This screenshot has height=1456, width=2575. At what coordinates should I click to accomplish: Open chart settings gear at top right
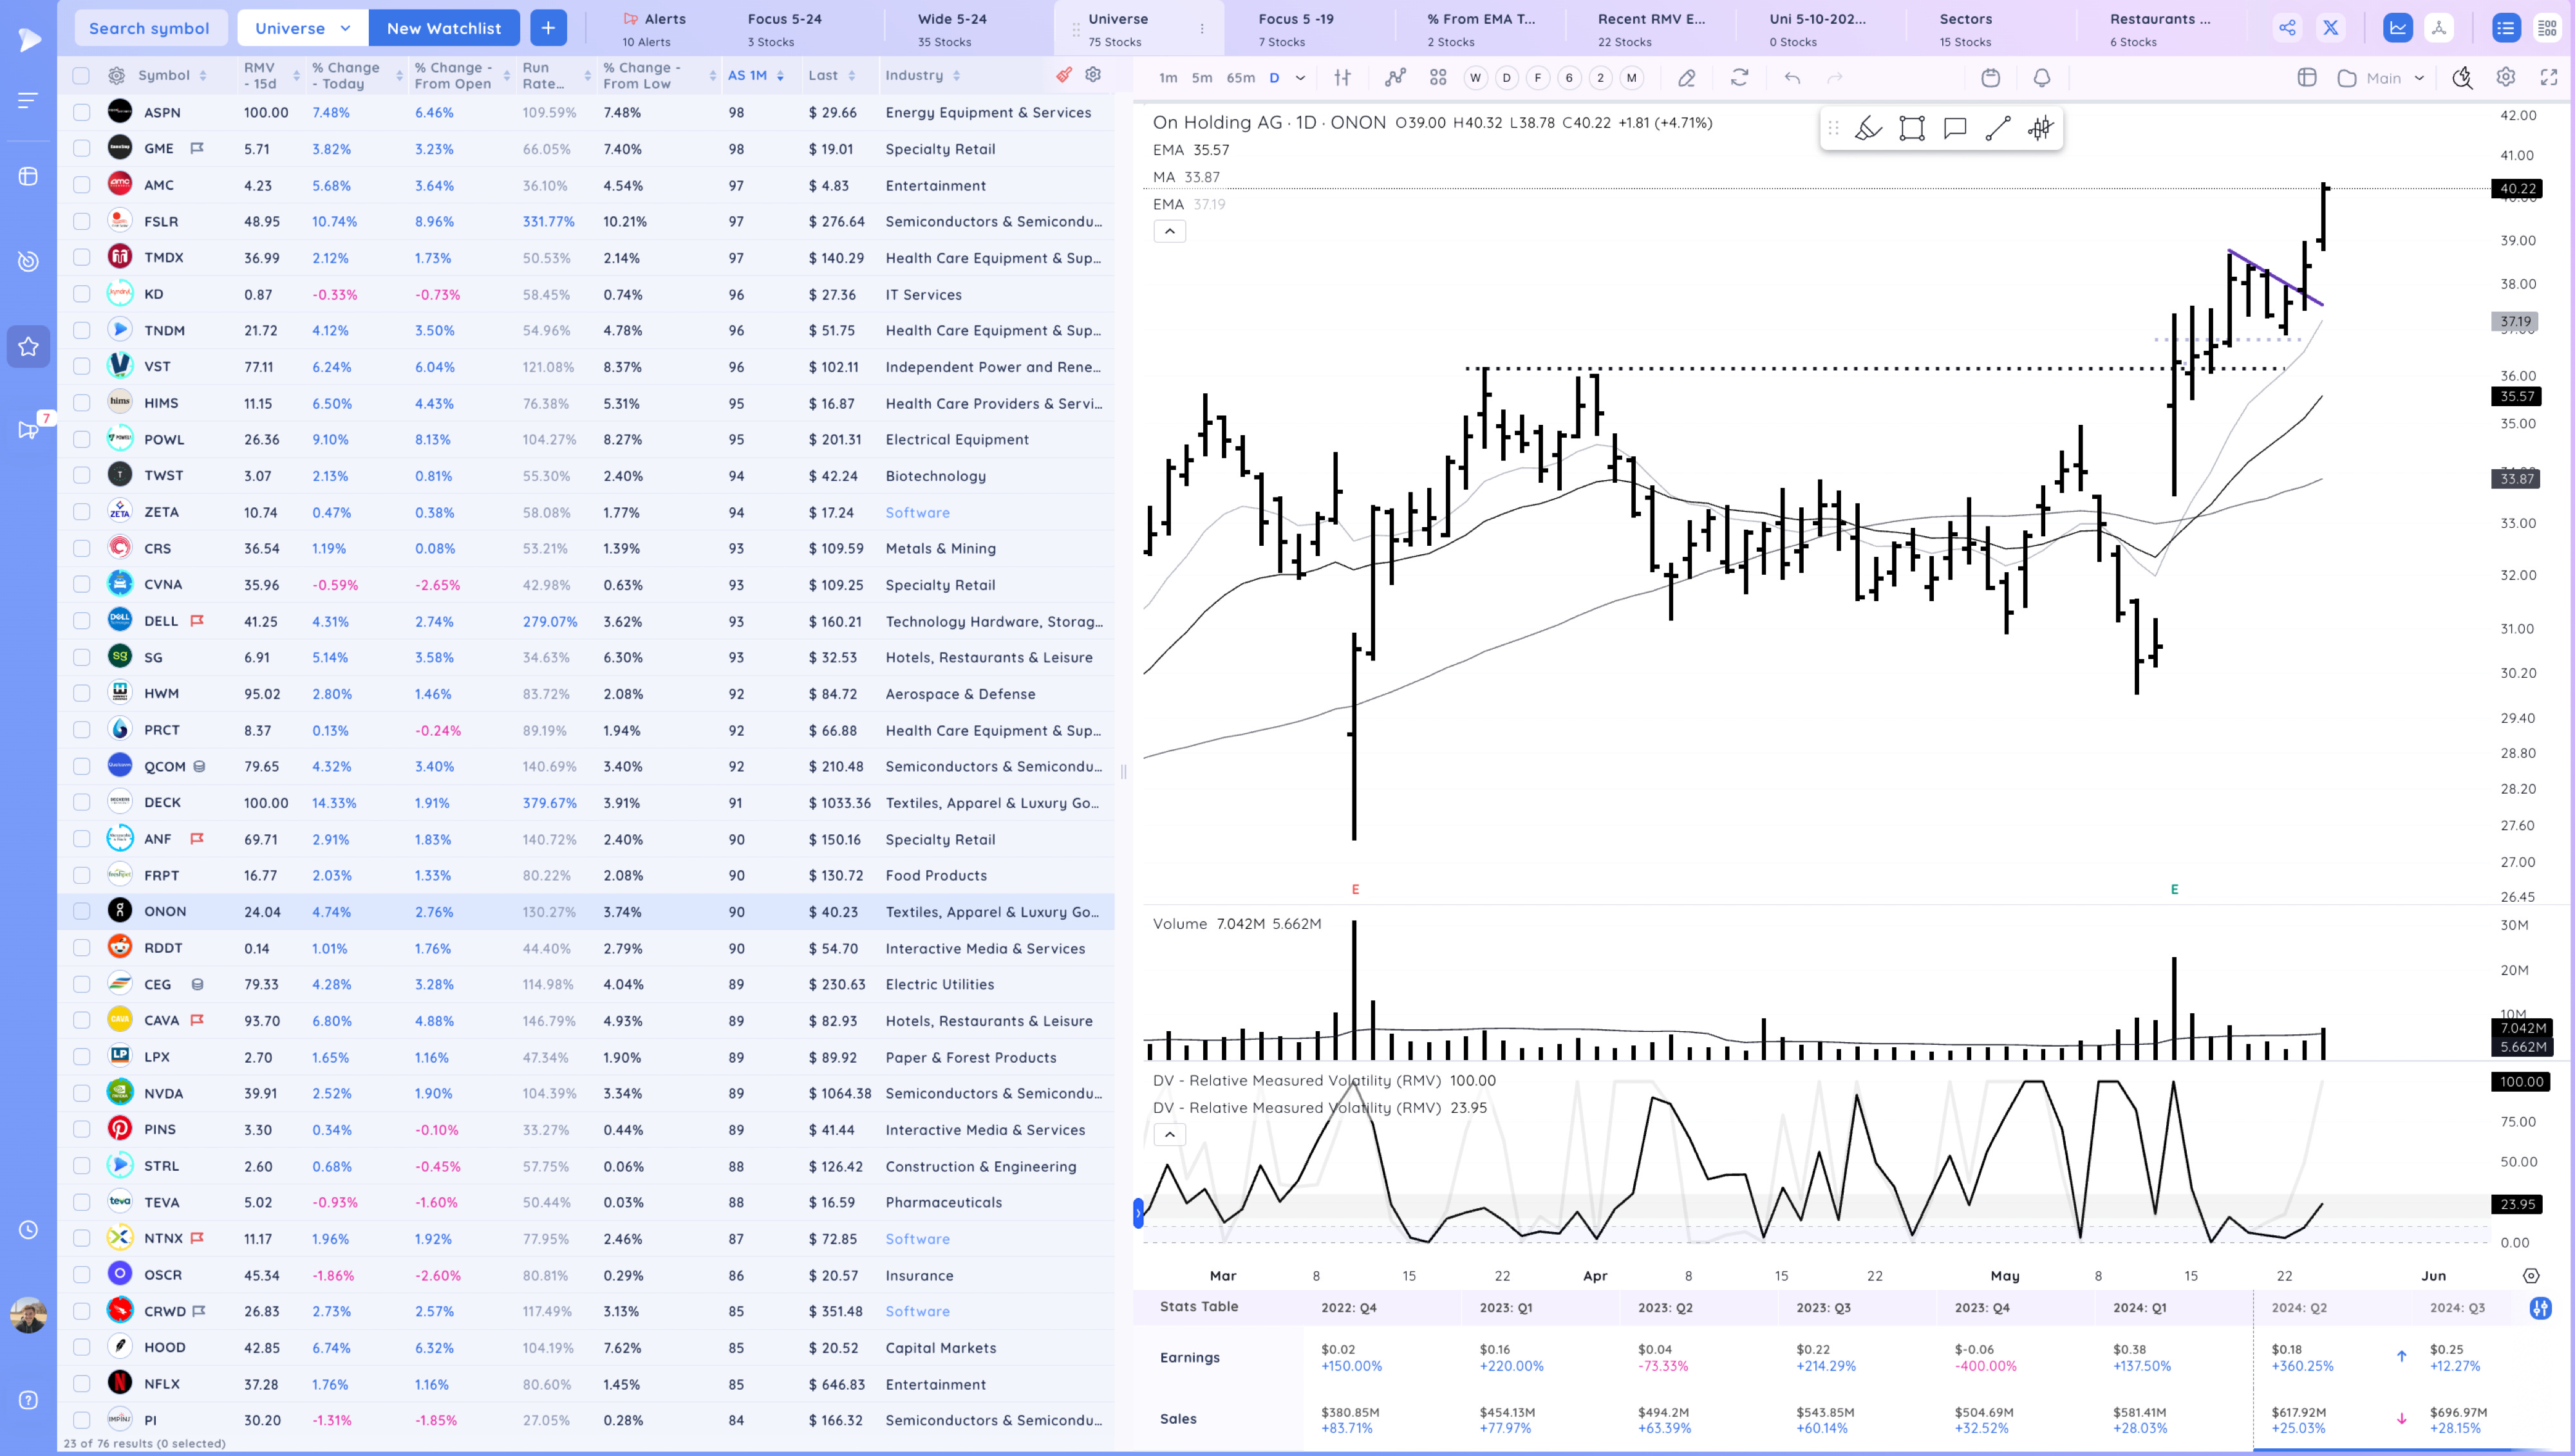[x=2506, y=77]
